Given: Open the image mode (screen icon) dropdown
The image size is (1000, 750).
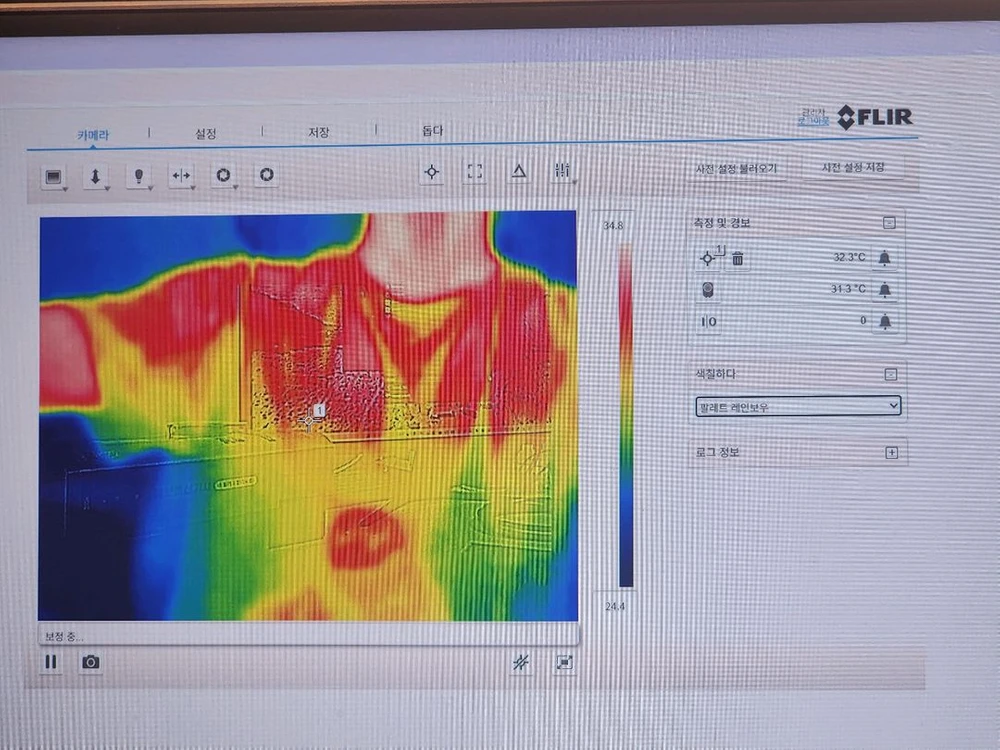Looking at the screenshot, I should (x=54, y=177).
